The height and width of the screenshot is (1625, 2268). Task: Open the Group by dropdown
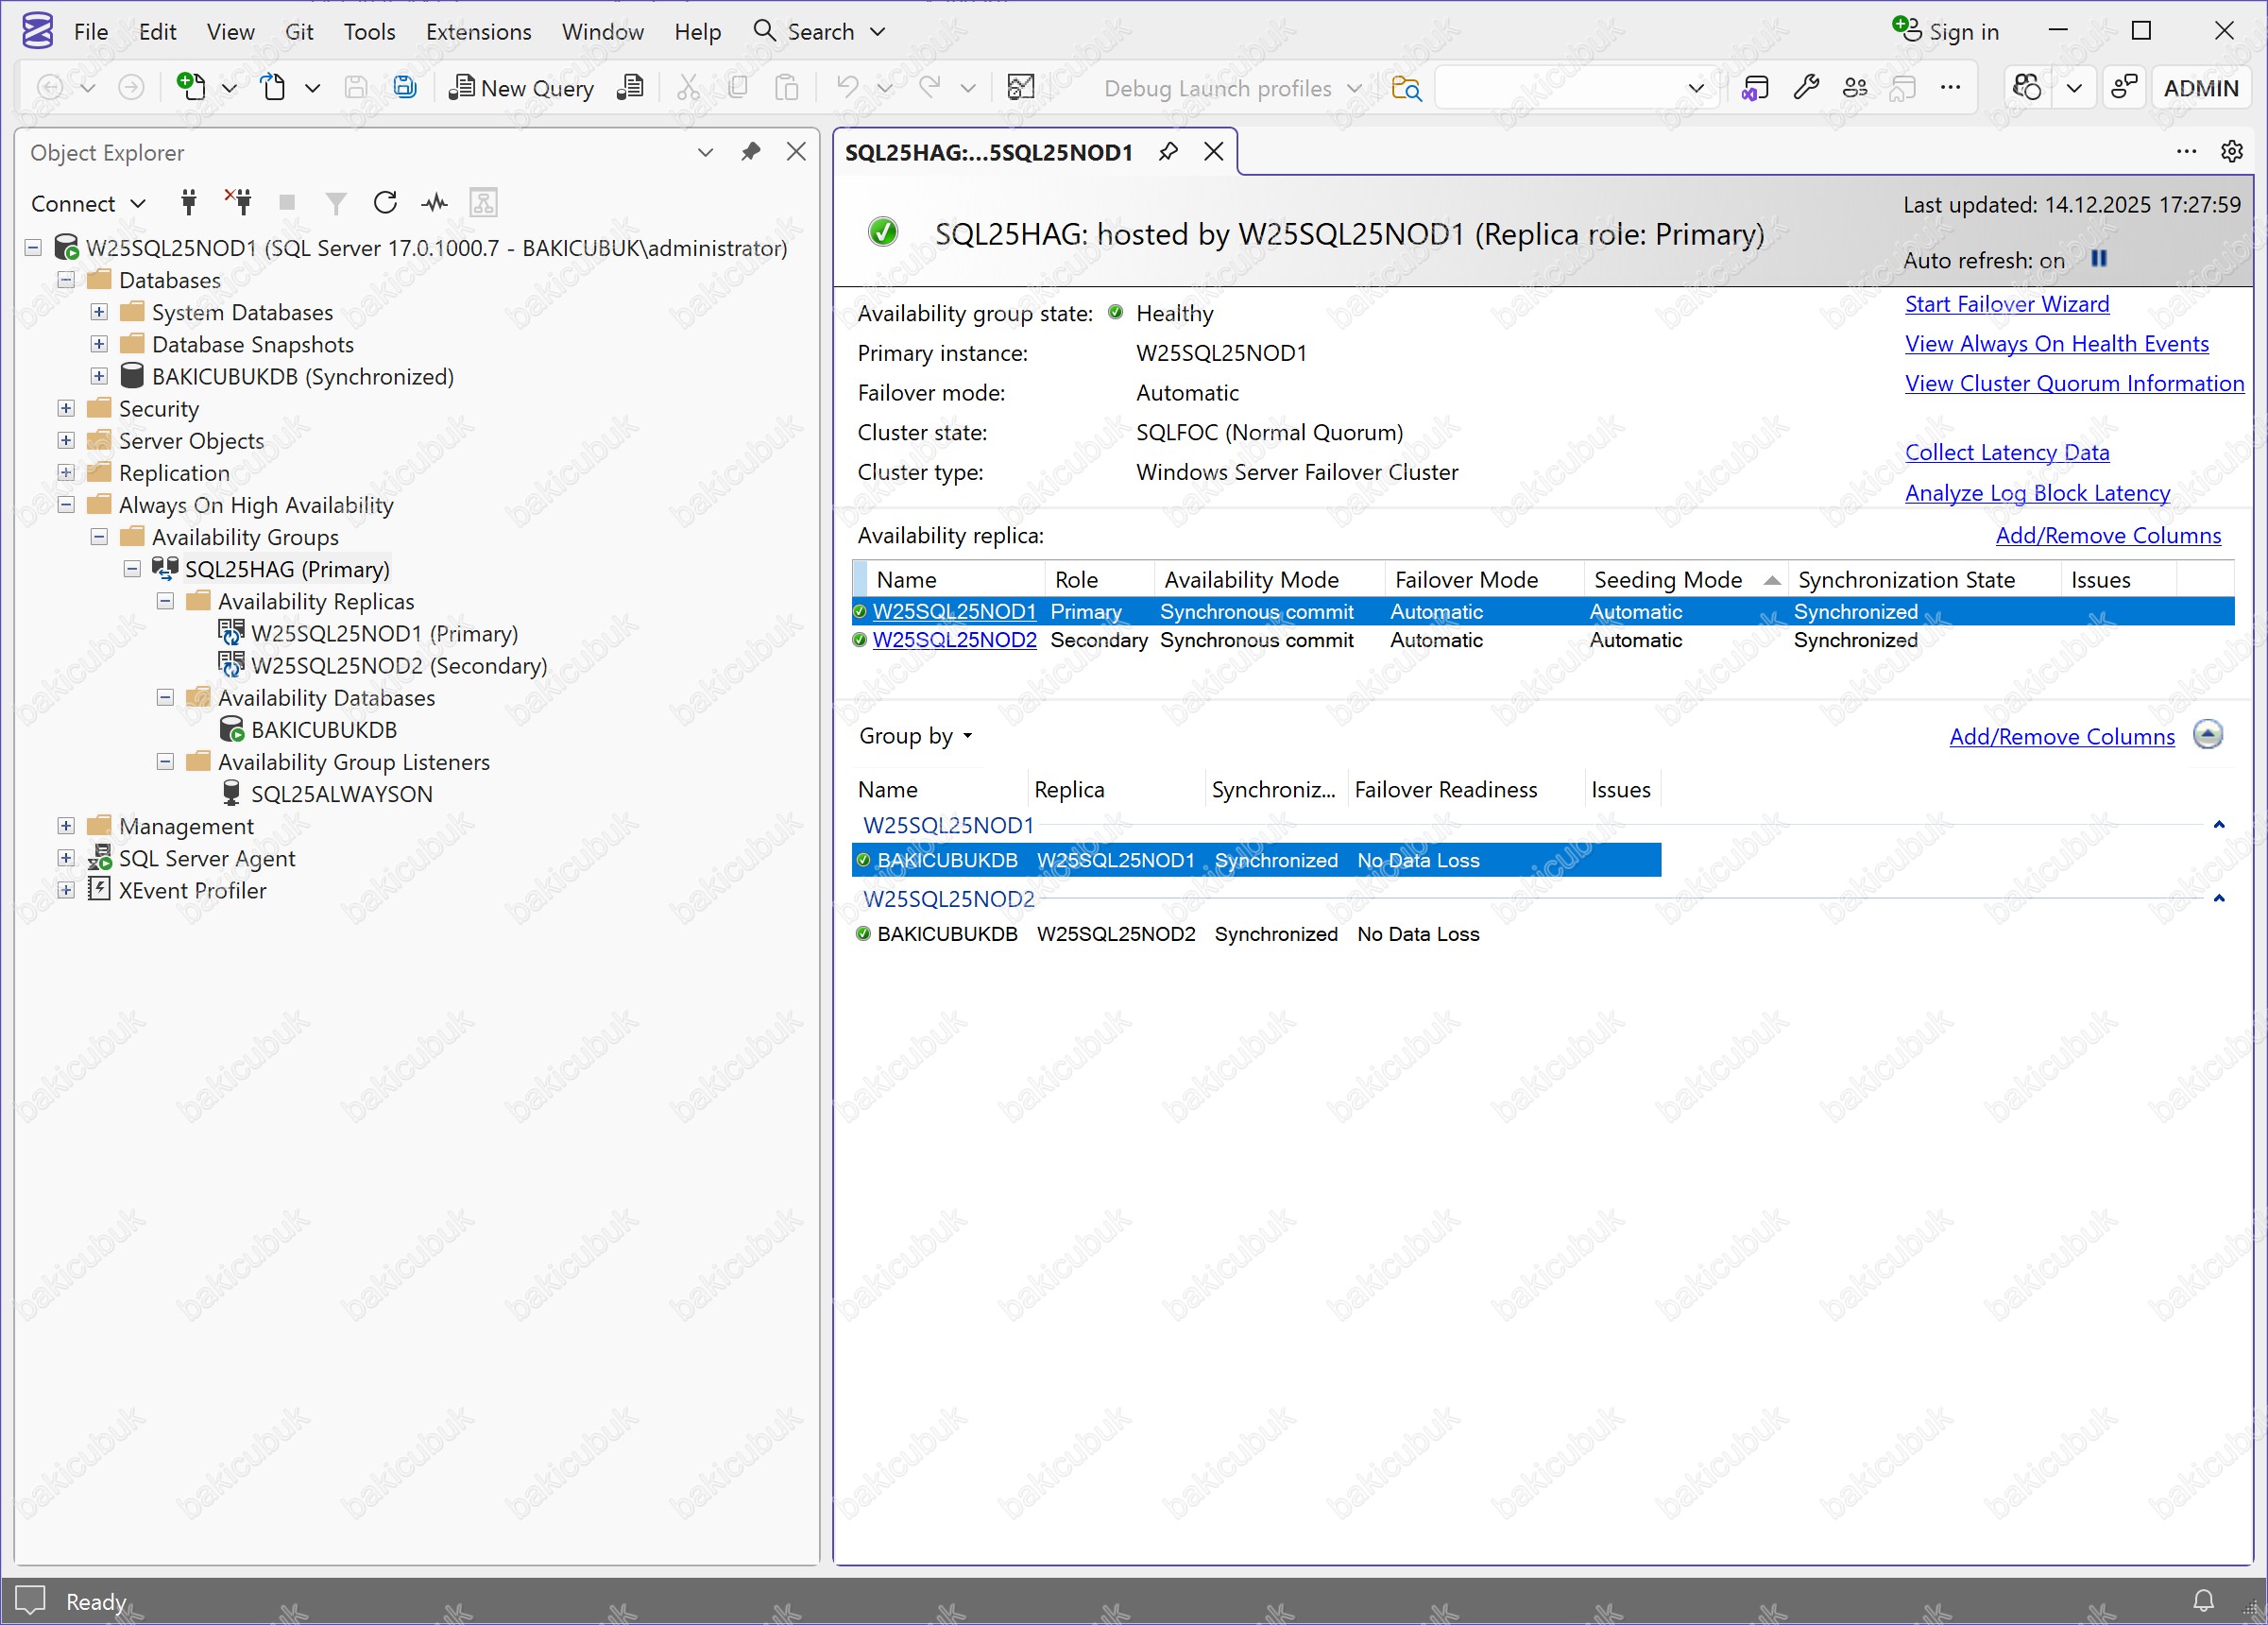point(915,736)
